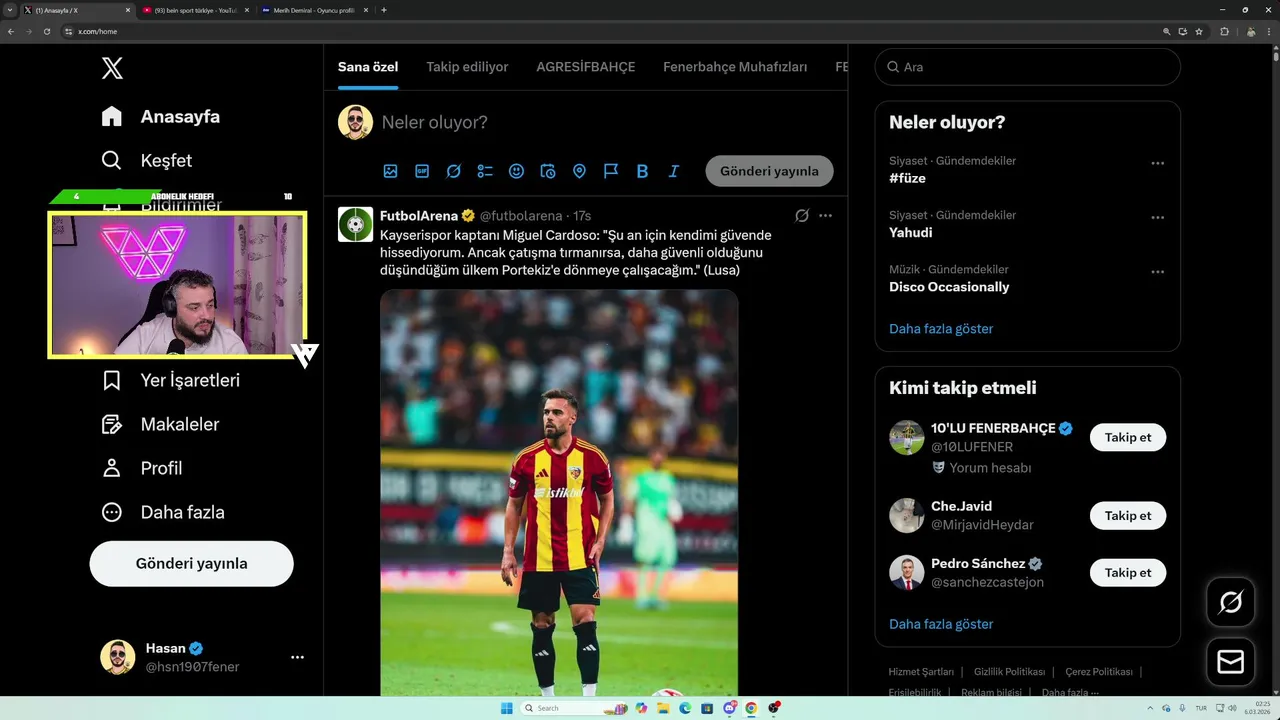This screenshot has height=720, width=1280.
Task: Open the Chrome extensions puzzle icon
Action: (1224, 31)
